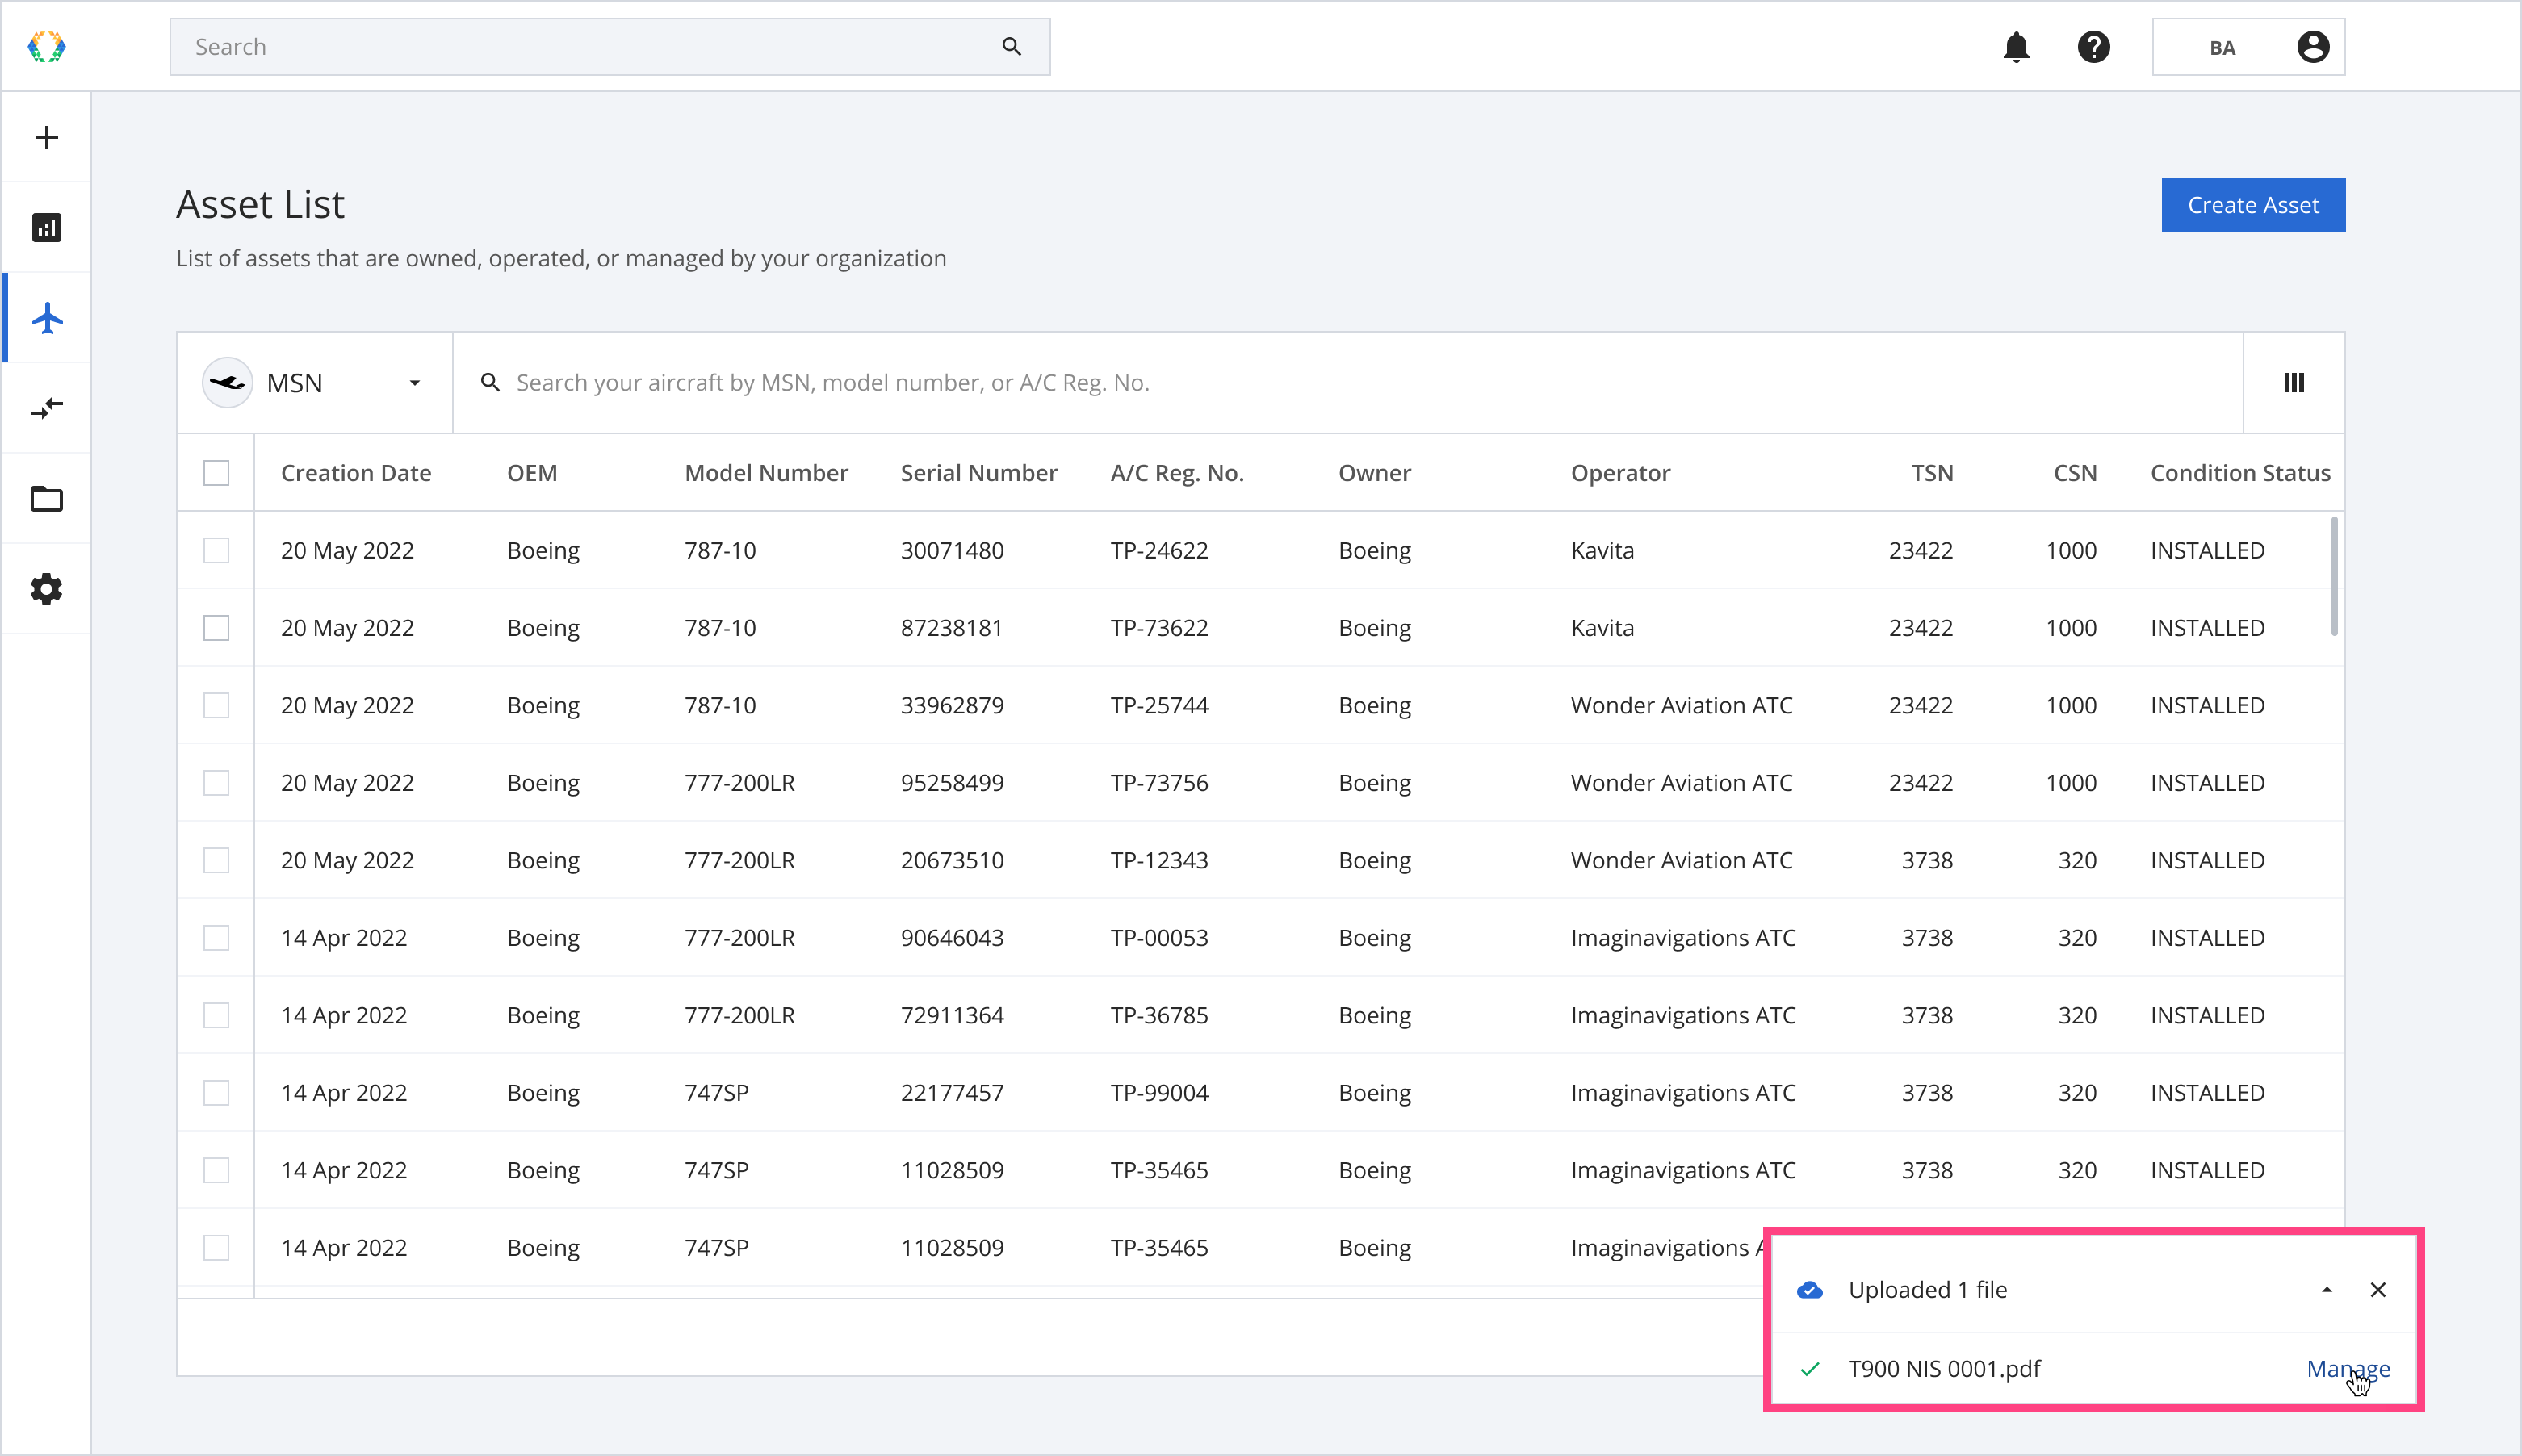Click the top Search input field
The image size is (2522, 1456).
pos(610,47)
